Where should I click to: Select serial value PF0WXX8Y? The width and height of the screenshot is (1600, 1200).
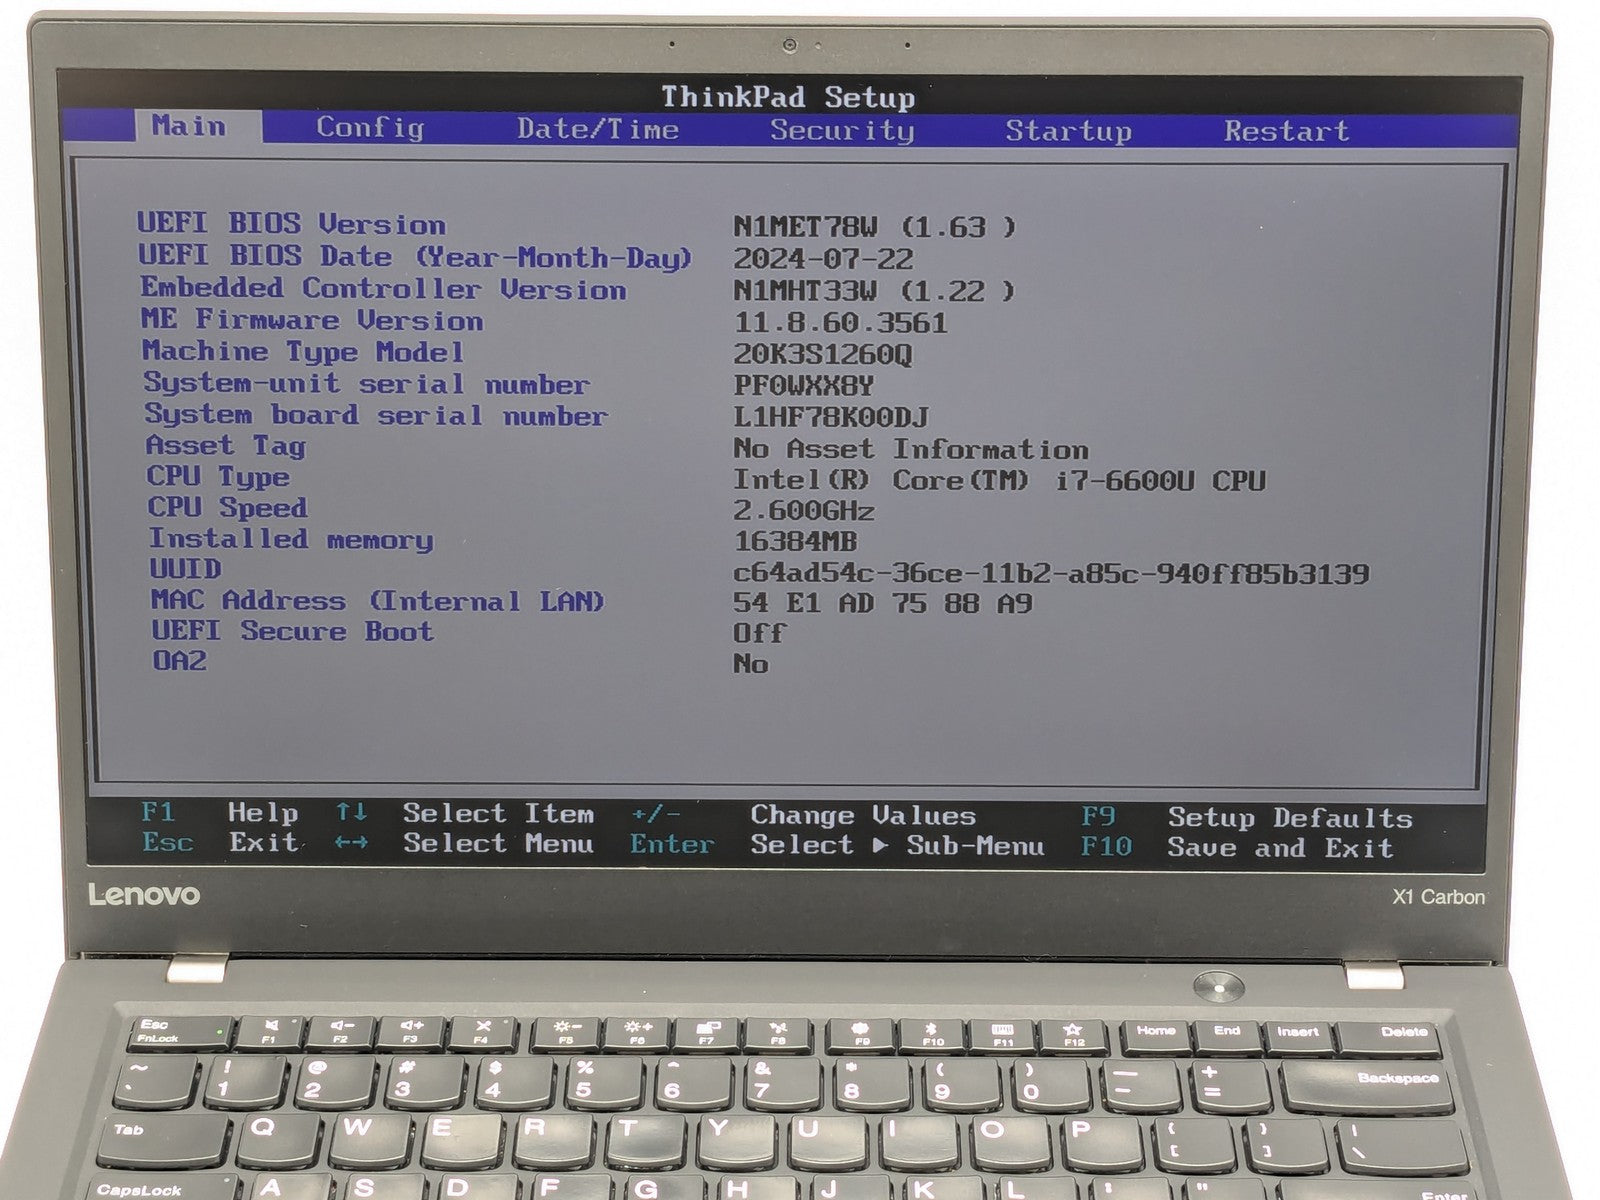pyautogui.click(x=803, y=385)
